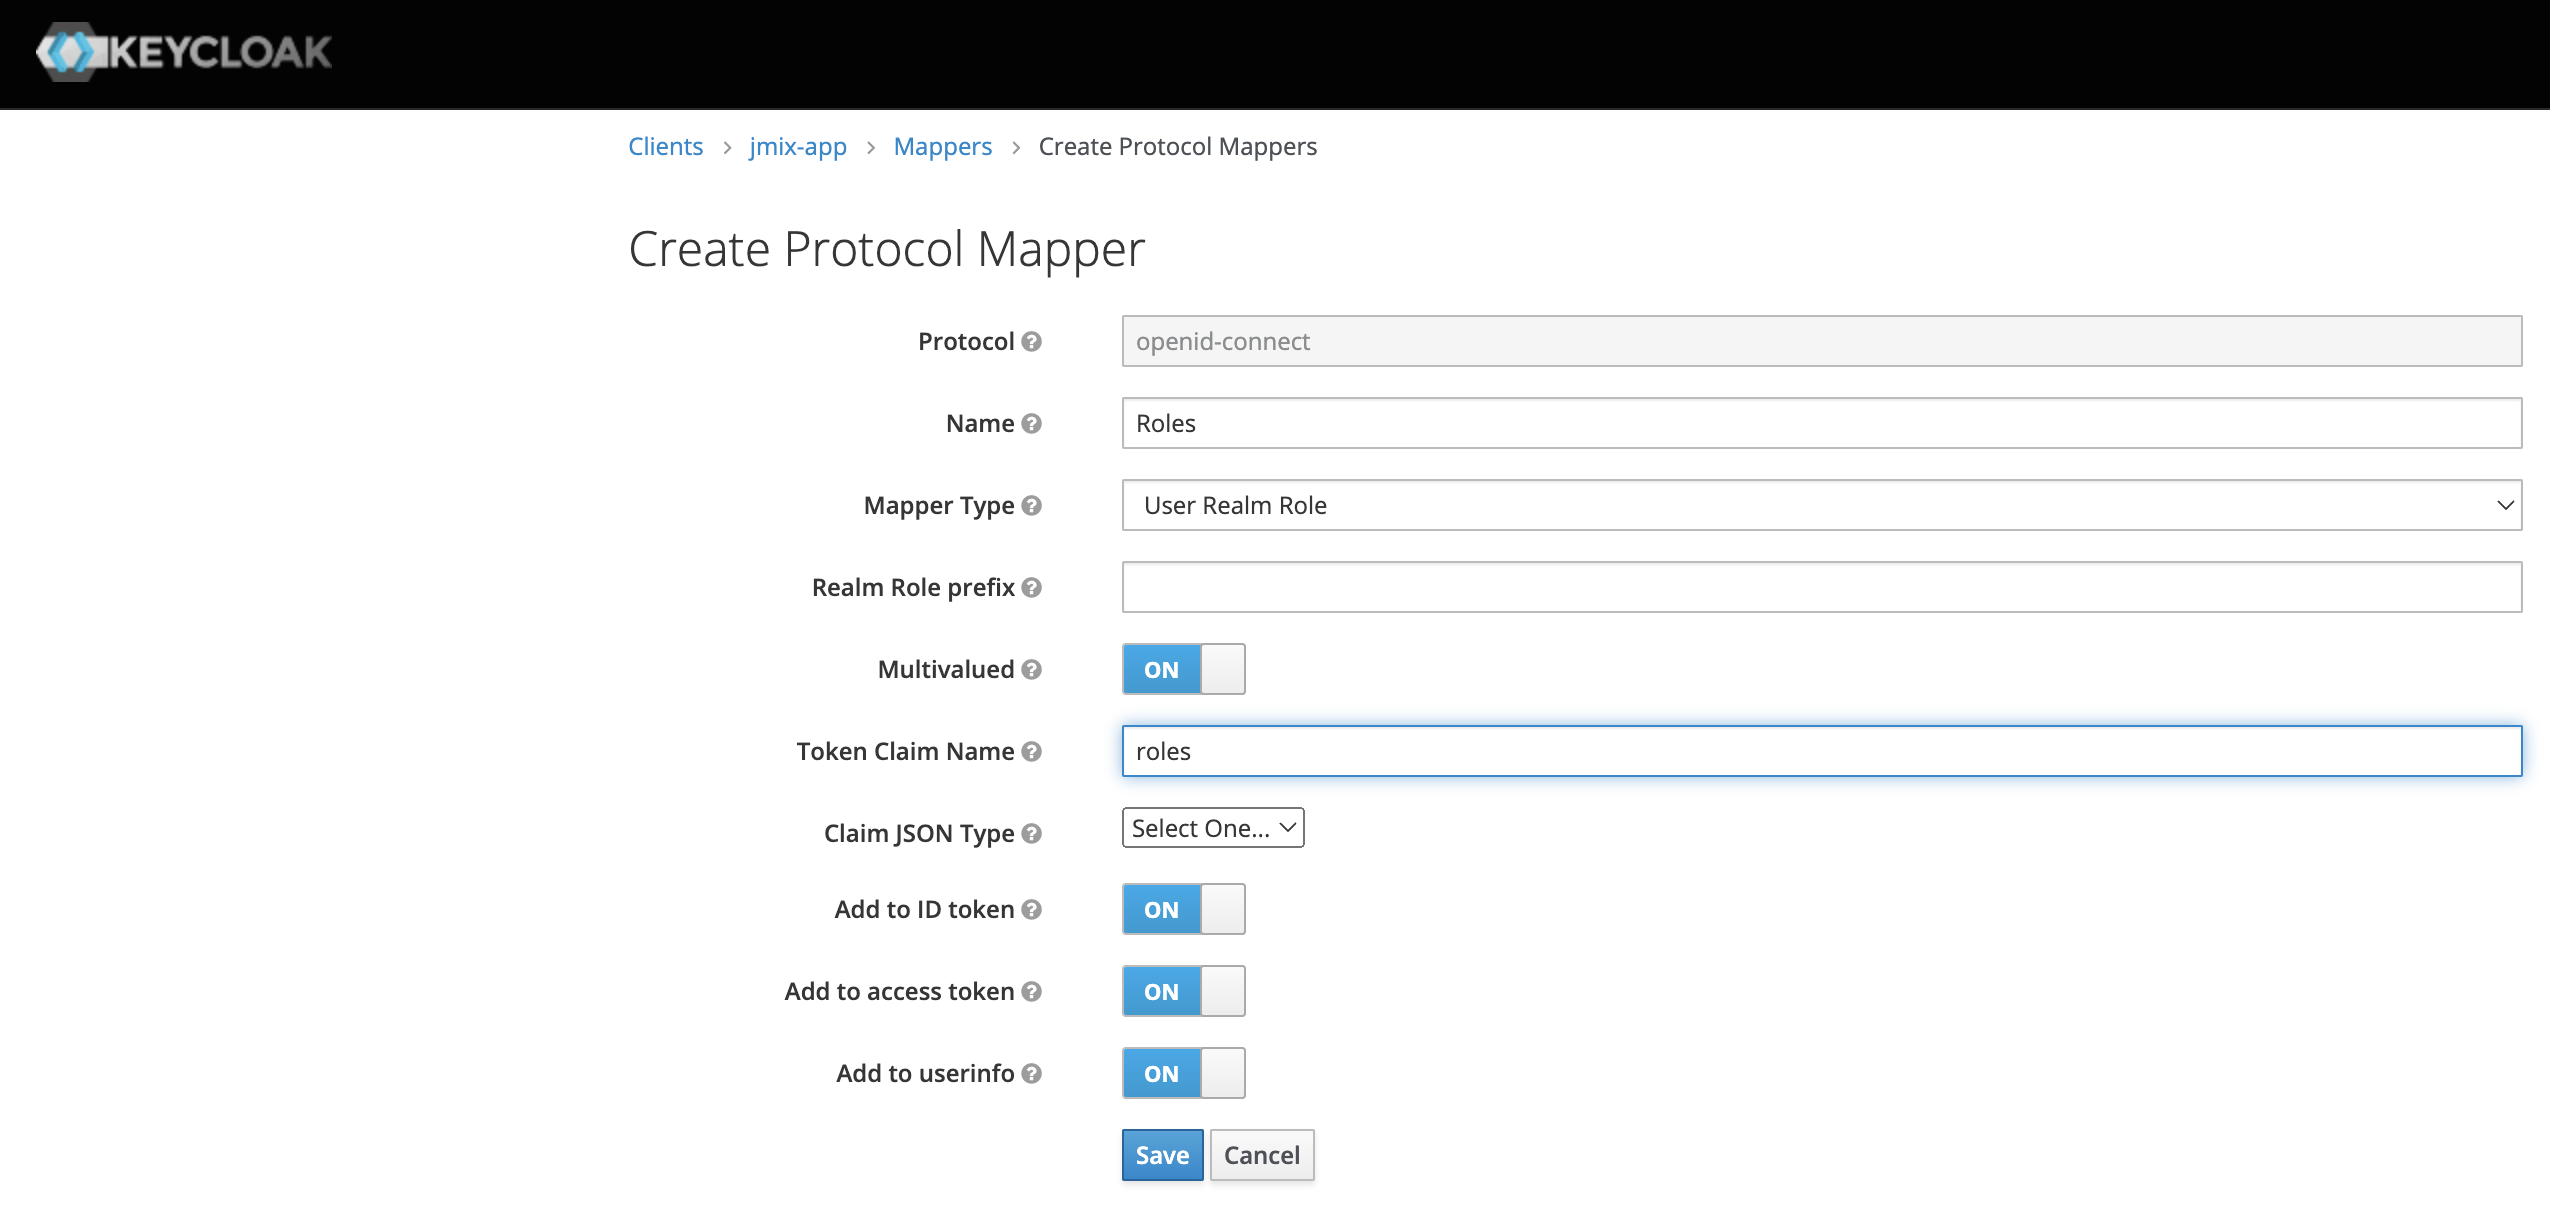Show help tooltip for Add to access token
This screenshot has width=2550, height=1220.
point(1032,992)
